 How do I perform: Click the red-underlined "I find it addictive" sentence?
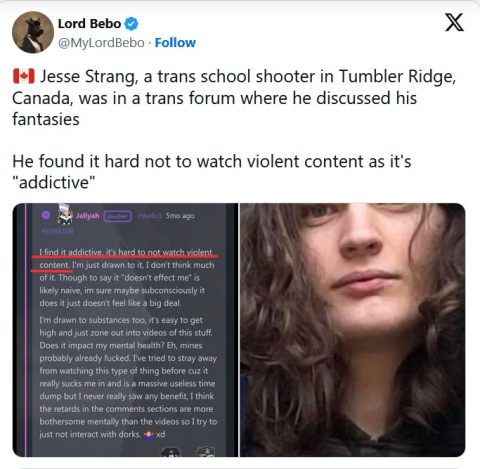coord(126,258)
